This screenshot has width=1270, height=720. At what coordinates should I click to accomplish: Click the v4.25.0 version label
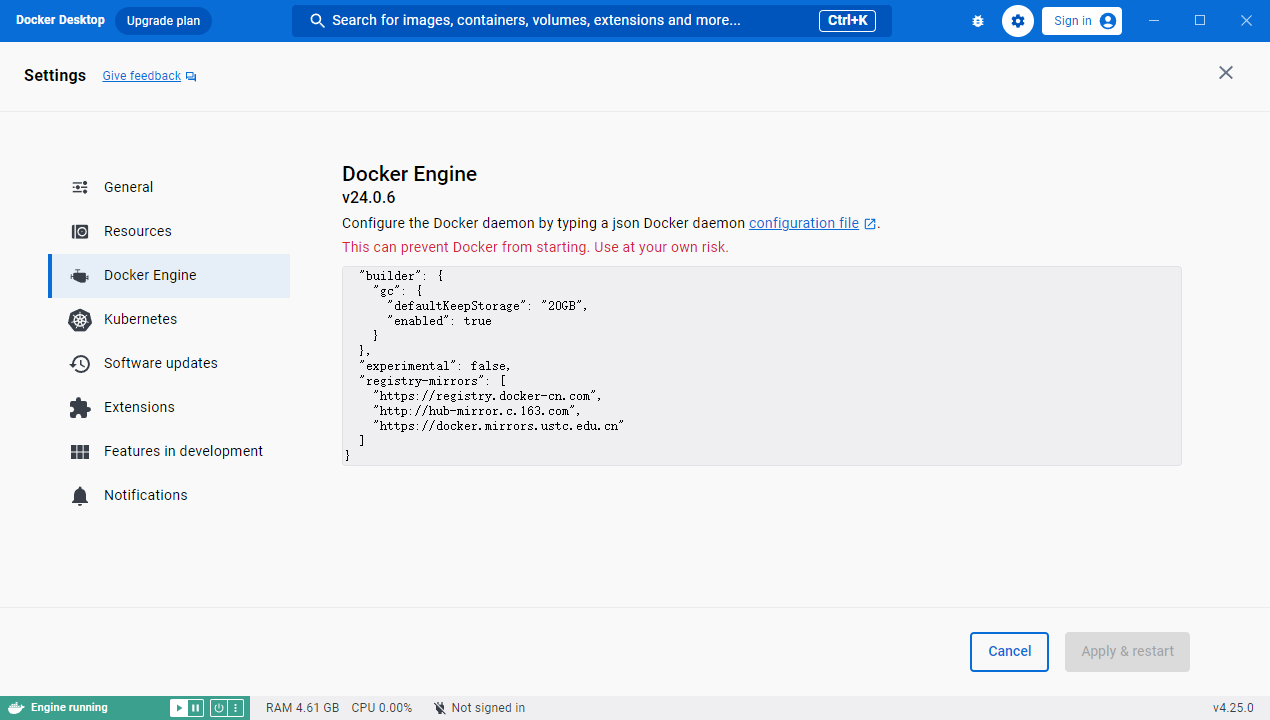[1233, 708]
